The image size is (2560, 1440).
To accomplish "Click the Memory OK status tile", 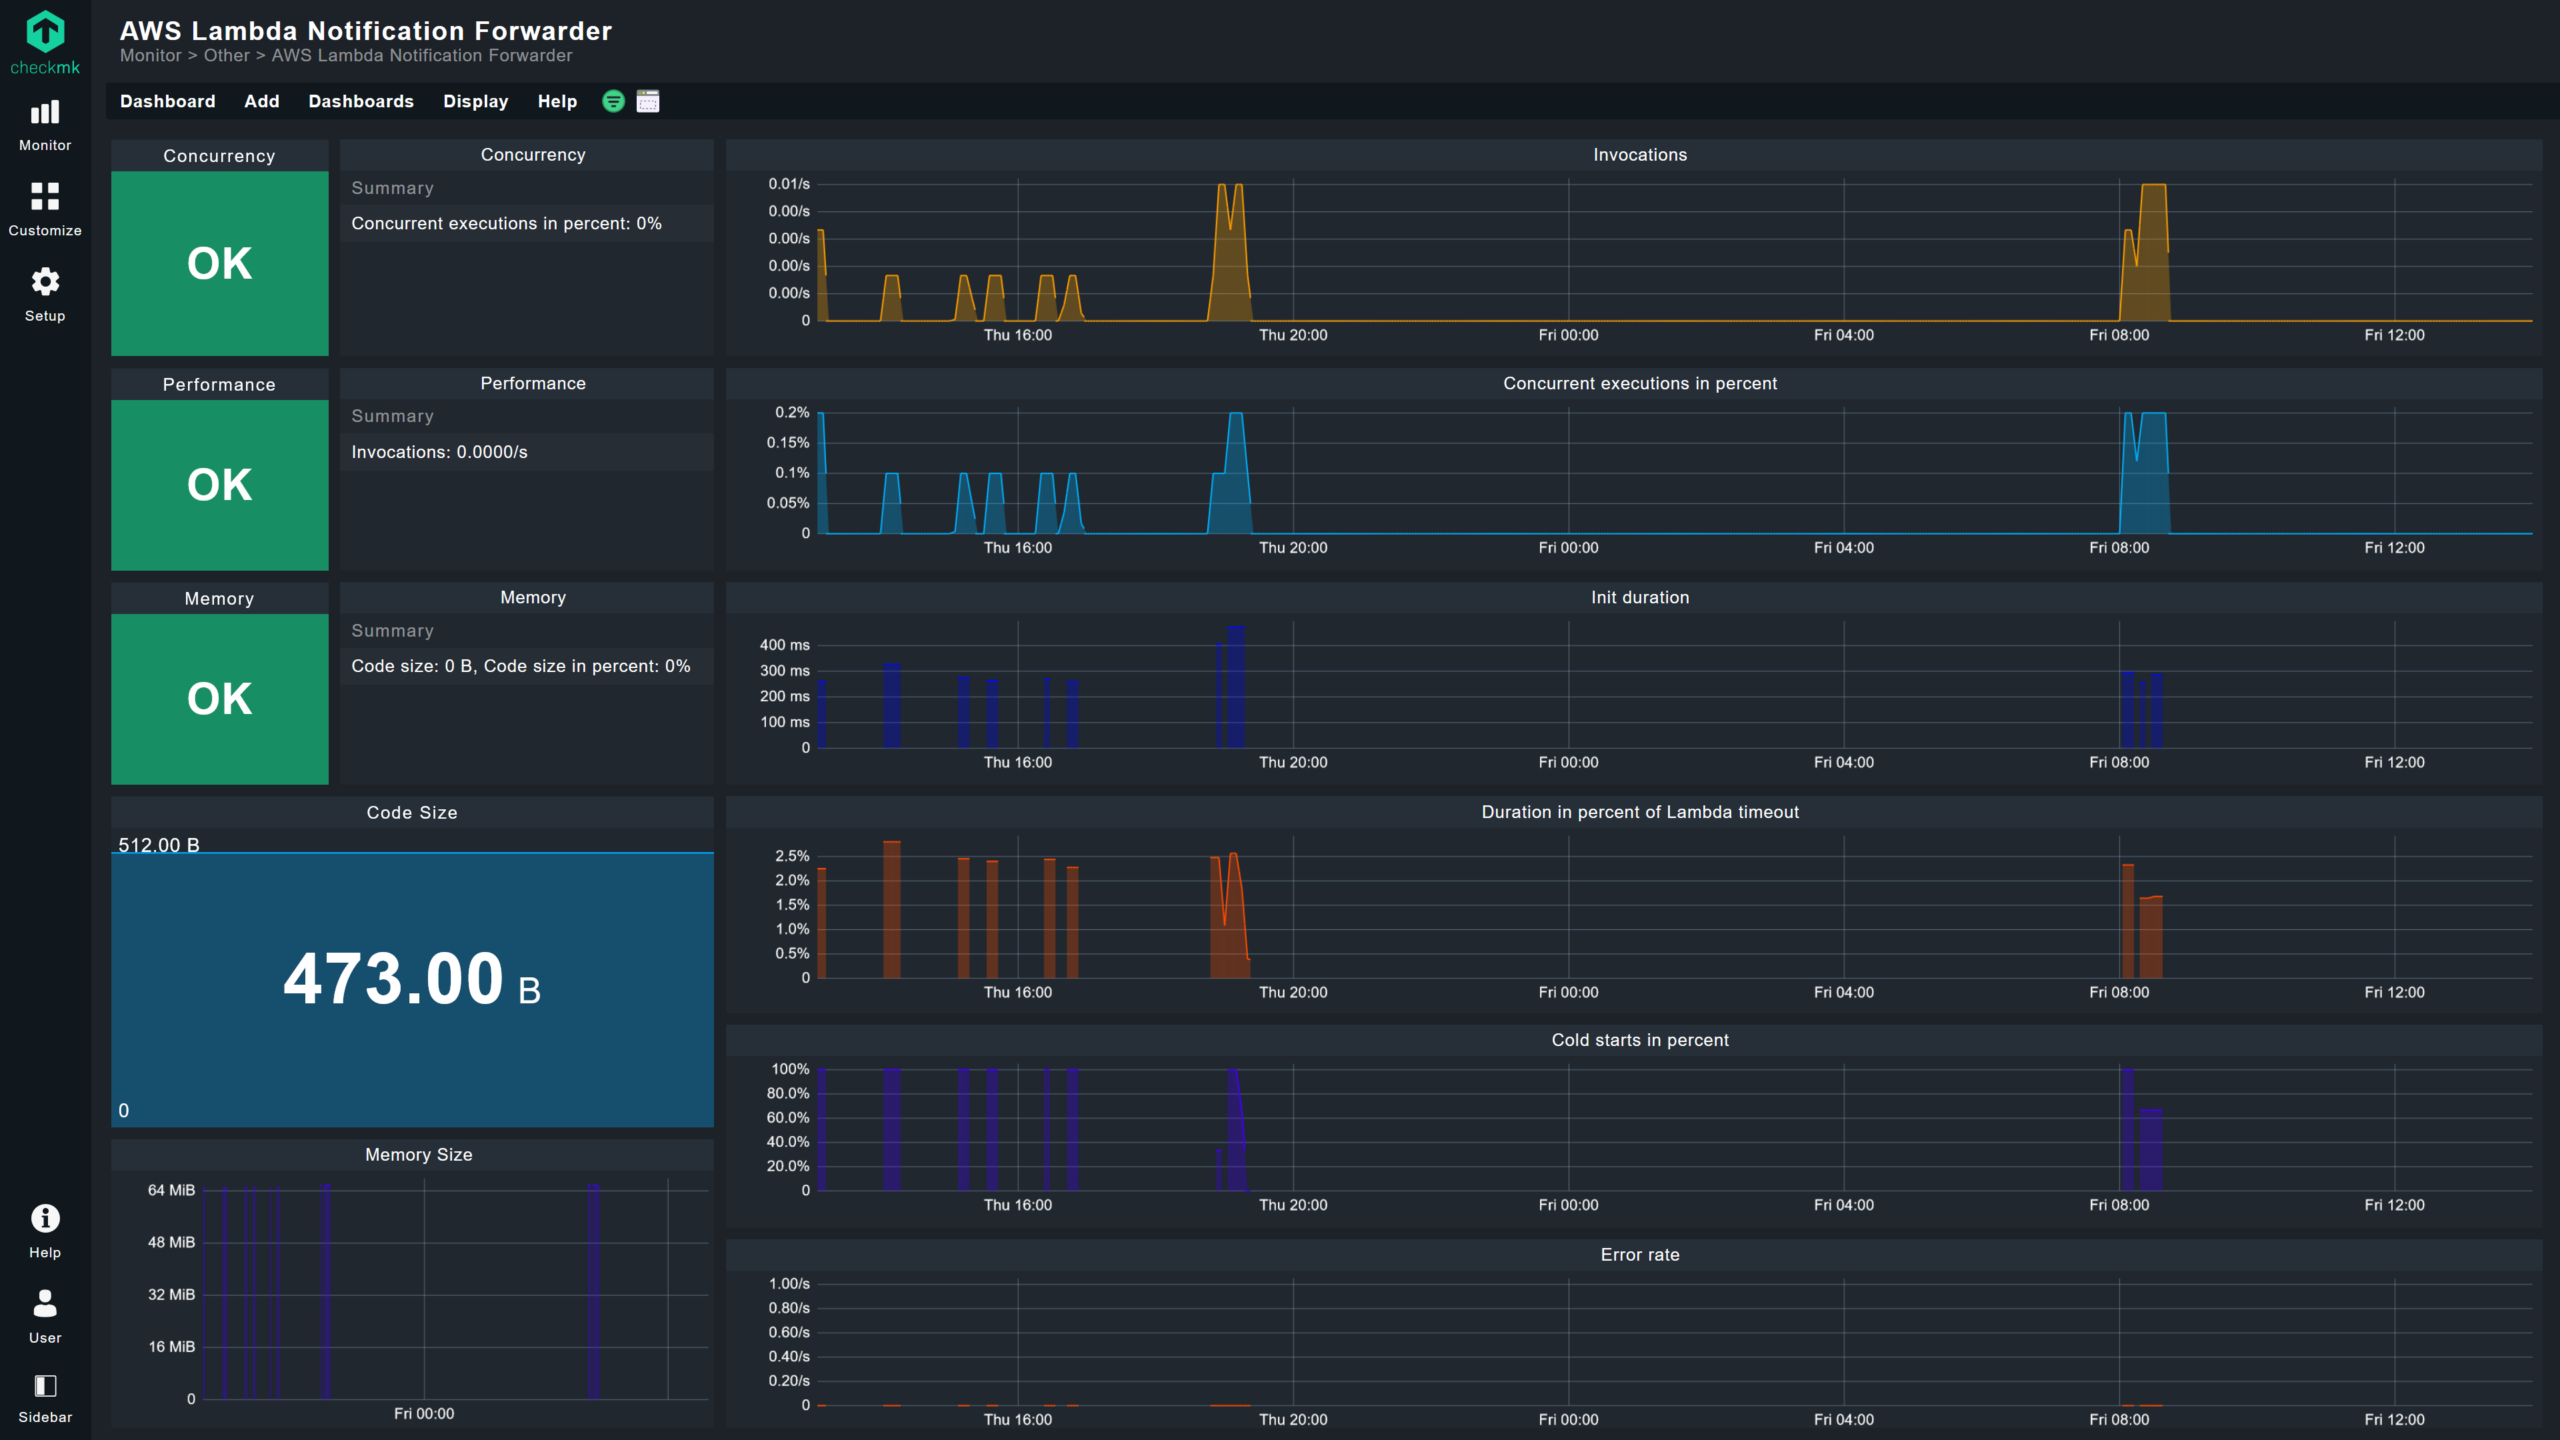I will pos(220,699).
